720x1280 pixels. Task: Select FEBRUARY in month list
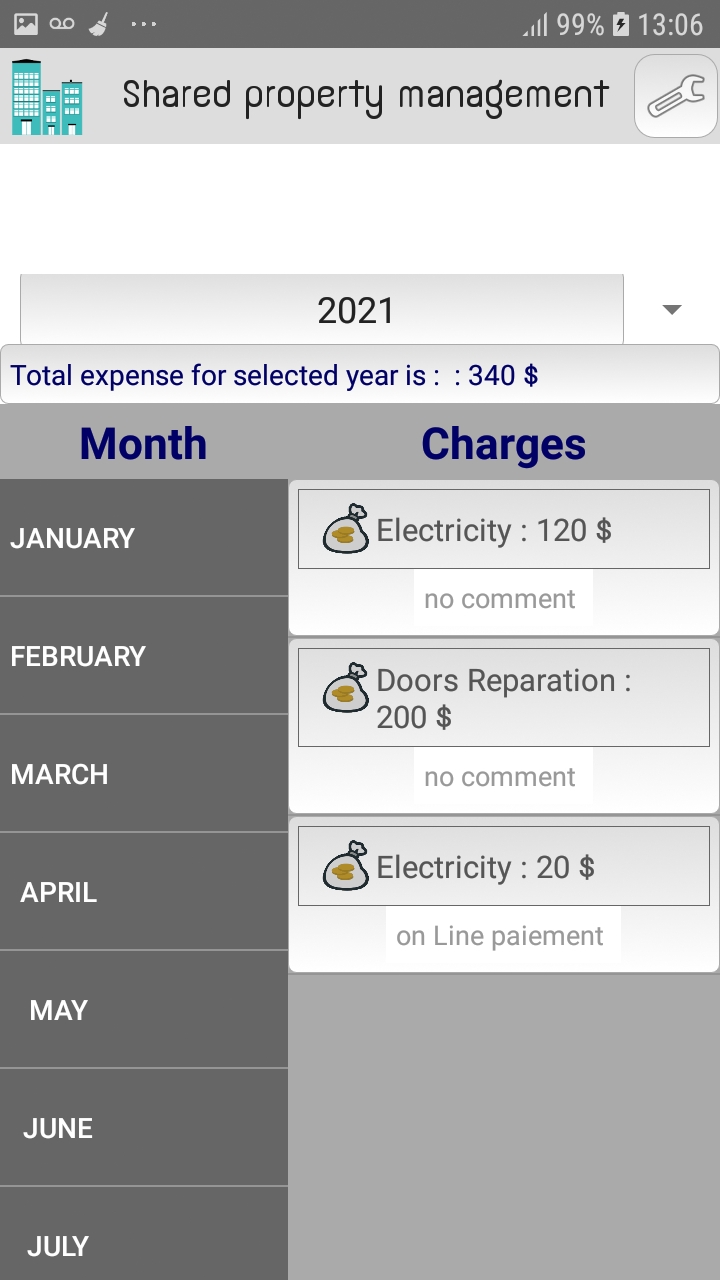144,656
